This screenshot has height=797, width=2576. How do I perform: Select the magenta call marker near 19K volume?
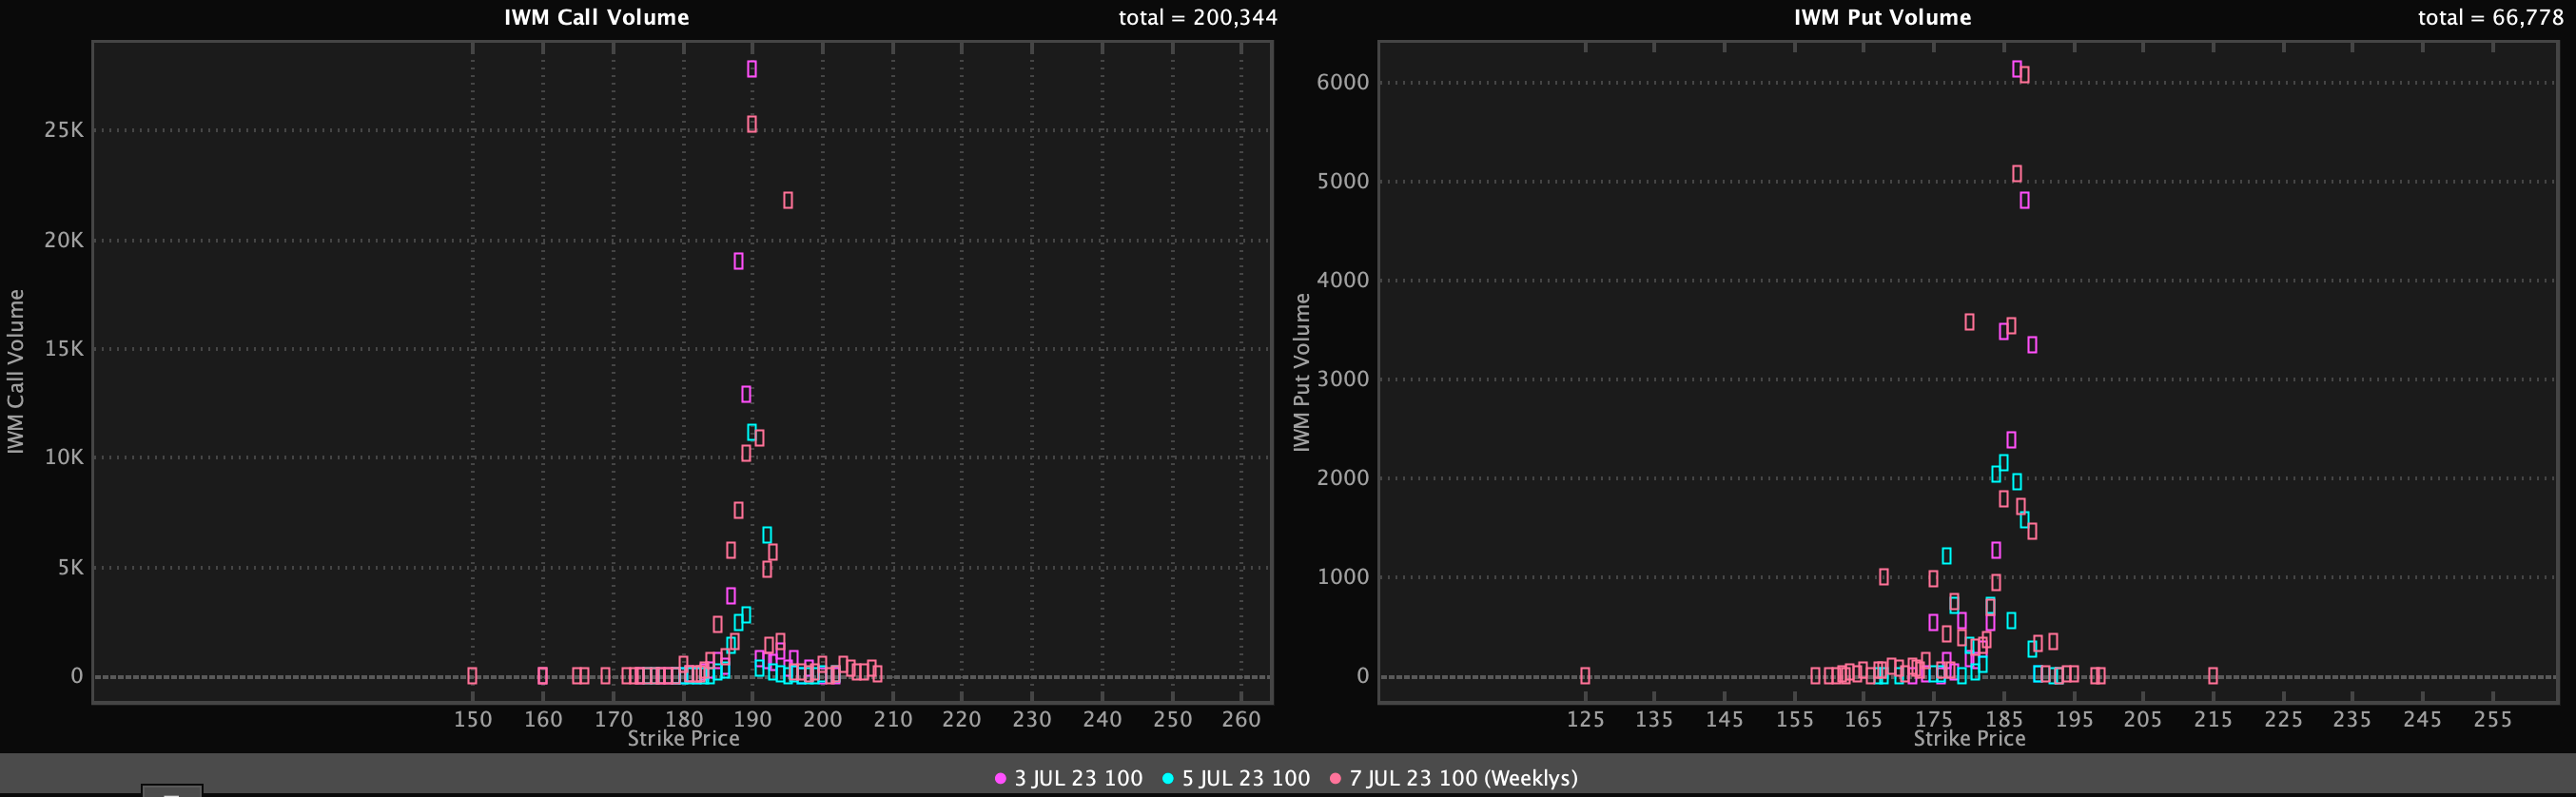(738, 261)
